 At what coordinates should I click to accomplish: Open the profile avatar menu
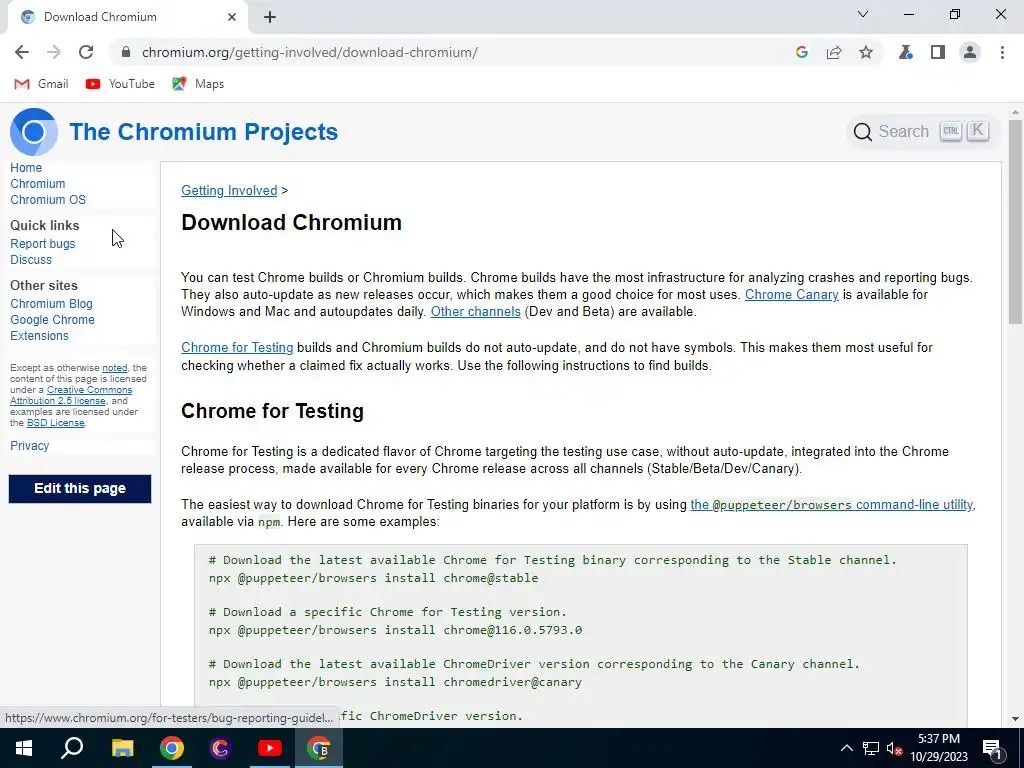pyautogui.click(x=970, y=52)
